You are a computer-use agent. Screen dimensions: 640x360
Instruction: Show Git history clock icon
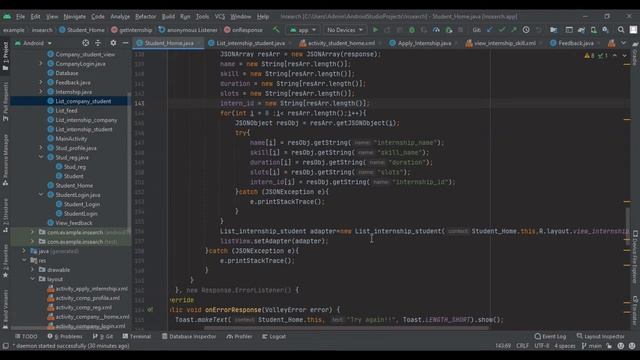pyautogui.click(x=526, y=30)
